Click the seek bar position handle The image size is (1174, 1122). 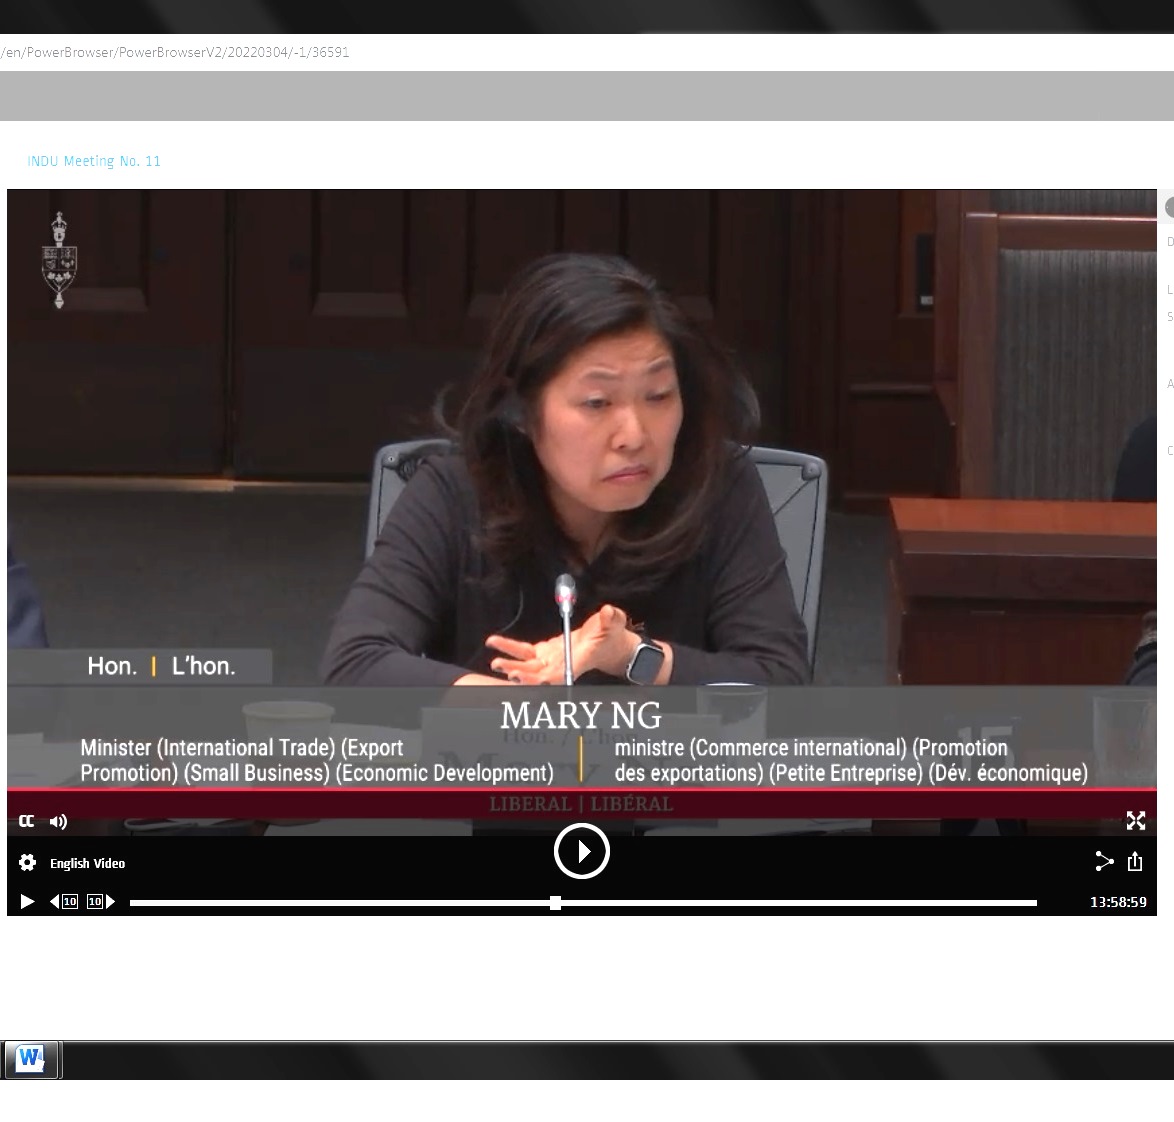pyautogui.click(x=555, y=903)
